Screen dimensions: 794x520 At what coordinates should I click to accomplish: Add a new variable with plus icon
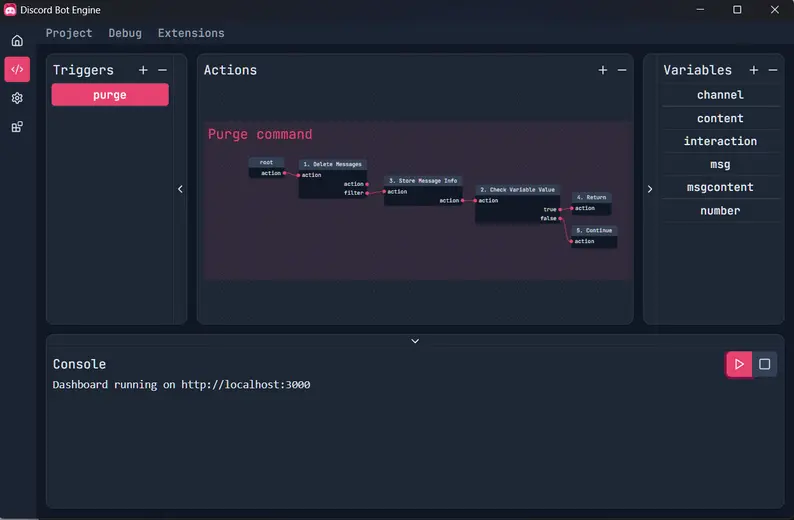click(x=753, y=70)
